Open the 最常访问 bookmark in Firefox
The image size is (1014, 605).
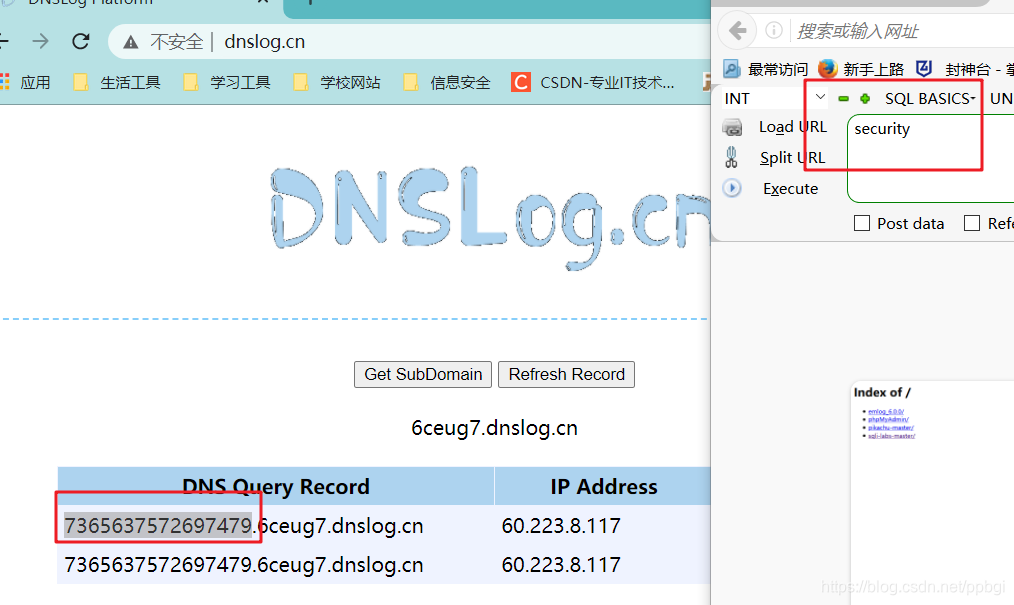coord(766,69)
